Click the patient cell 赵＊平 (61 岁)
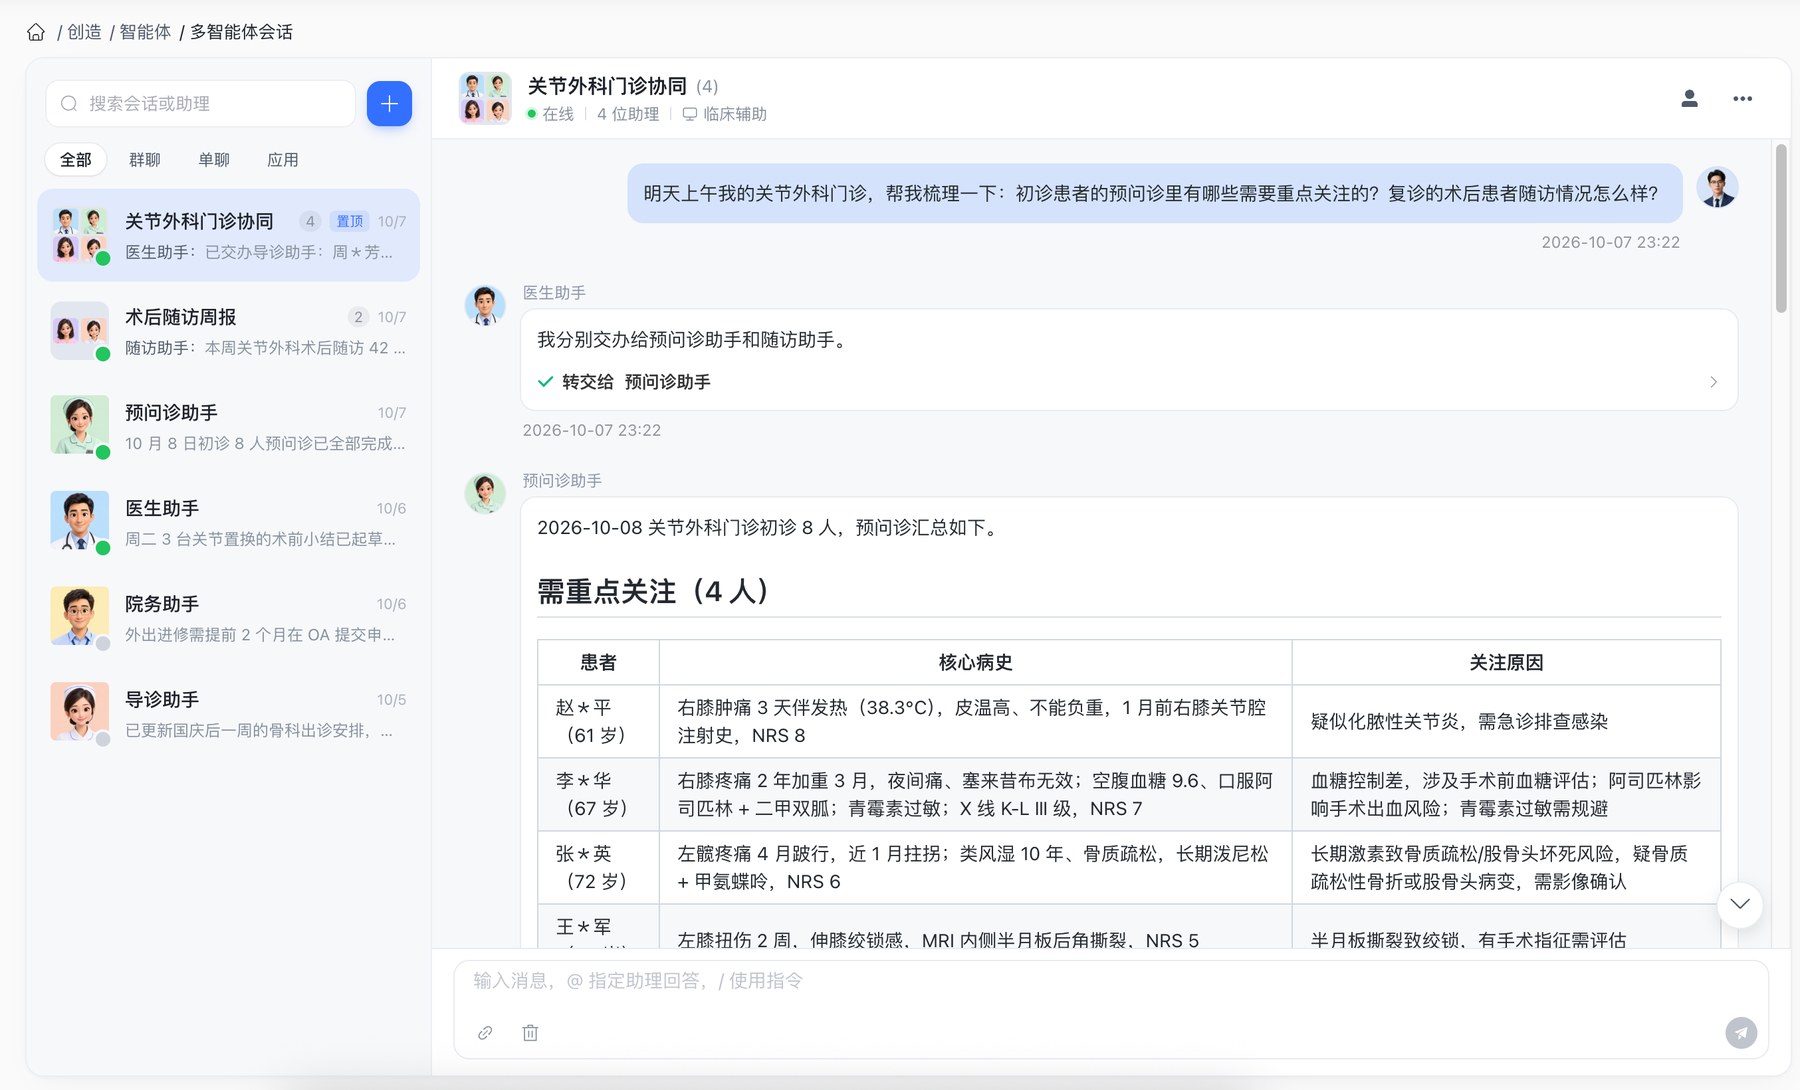1800x1090 pixels. click(598, 721)
